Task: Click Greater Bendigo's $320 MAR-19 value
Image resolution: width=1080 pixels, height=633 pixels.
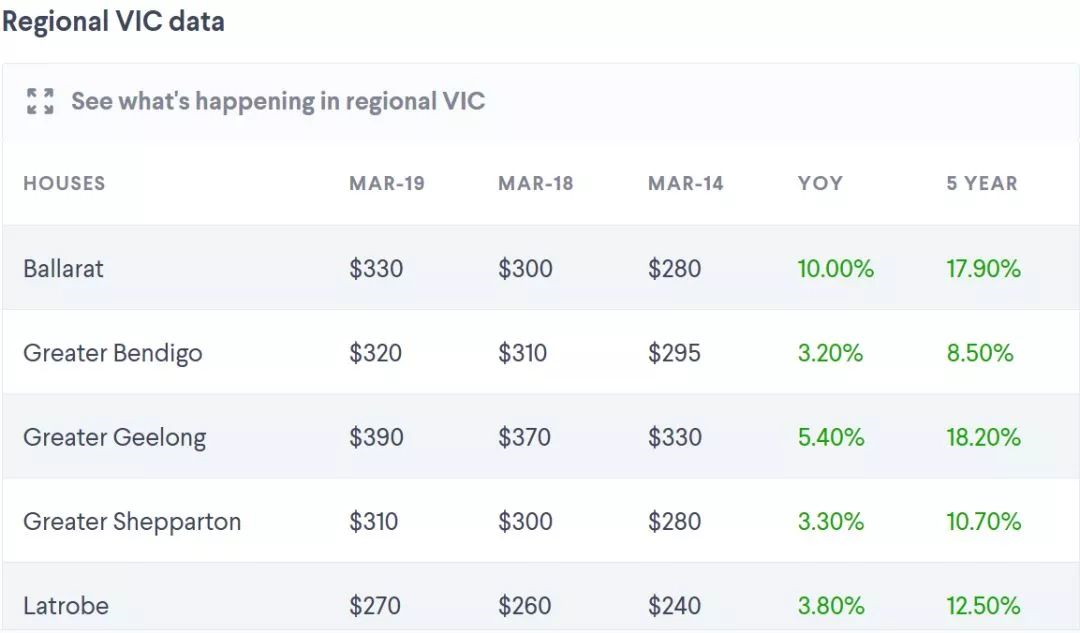Action: point(375,353)
